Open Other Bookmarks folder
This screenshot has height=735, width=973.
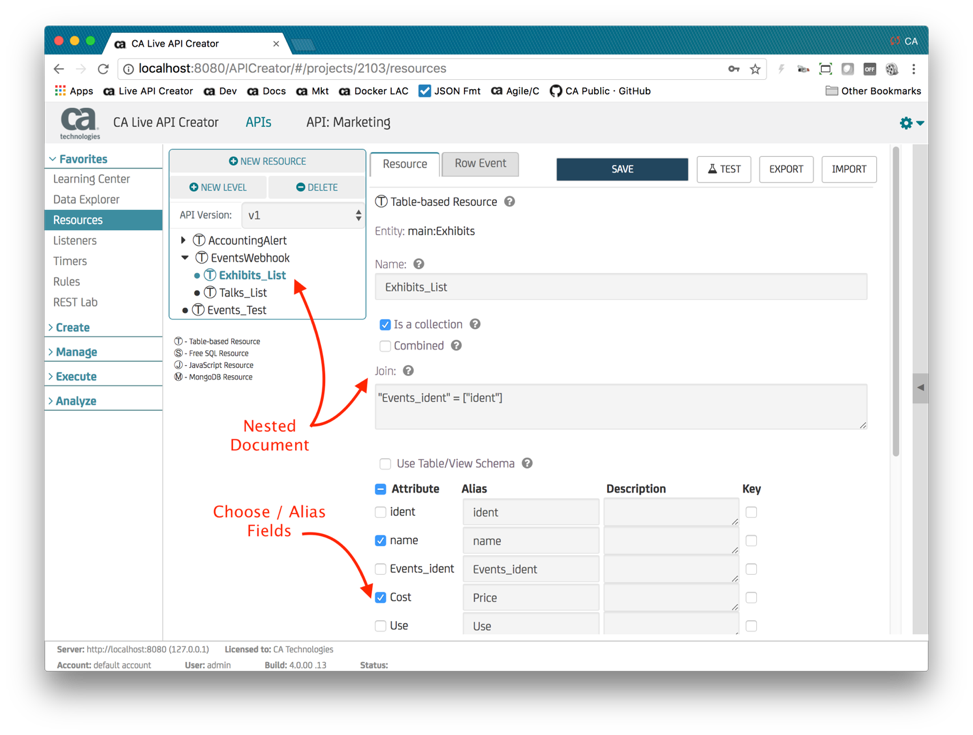coord(873,91)
